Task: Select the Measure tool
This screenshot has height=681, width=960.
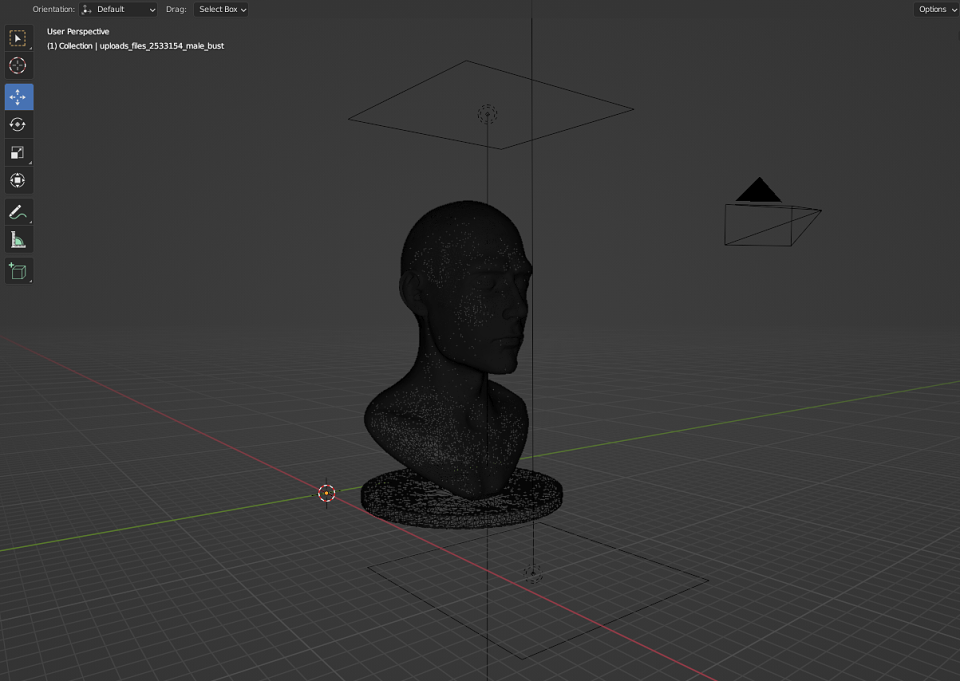Action: 18,240
